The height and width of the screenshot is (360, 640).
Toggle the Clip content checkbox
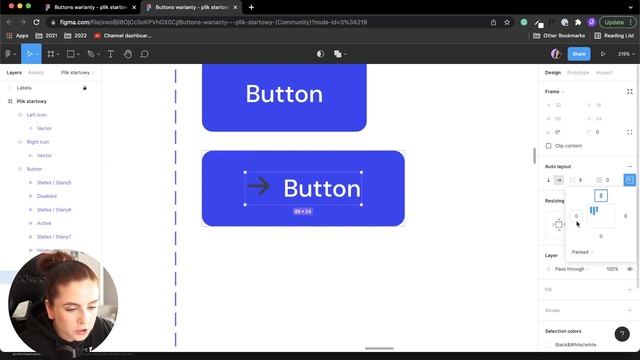click(549, 146)
